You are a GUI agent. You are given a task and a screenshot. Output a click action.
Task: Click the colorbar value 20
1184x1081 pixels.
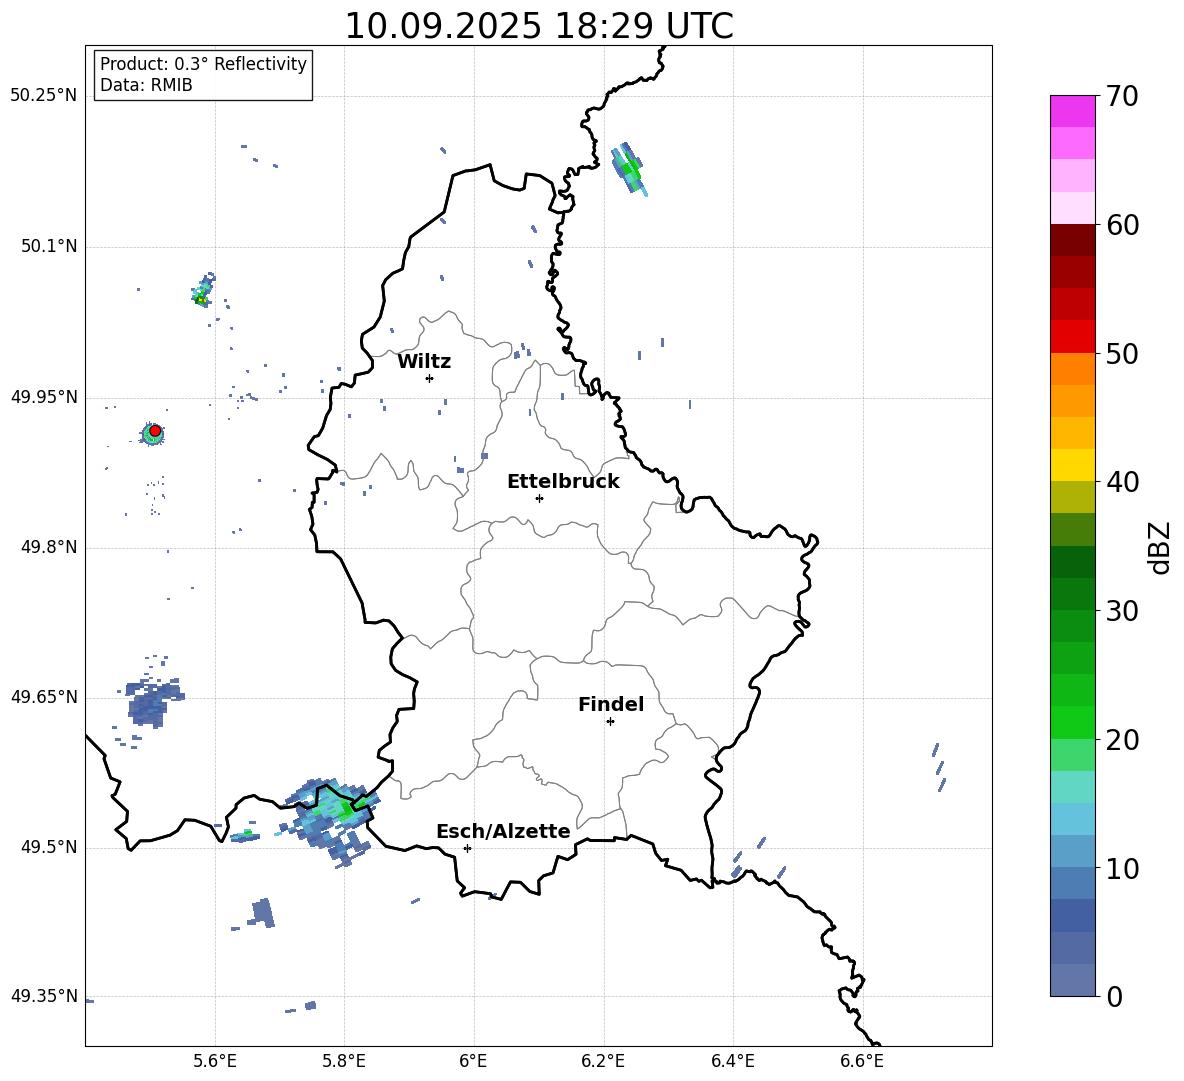pyautogui.click(x=1122, y=739)
